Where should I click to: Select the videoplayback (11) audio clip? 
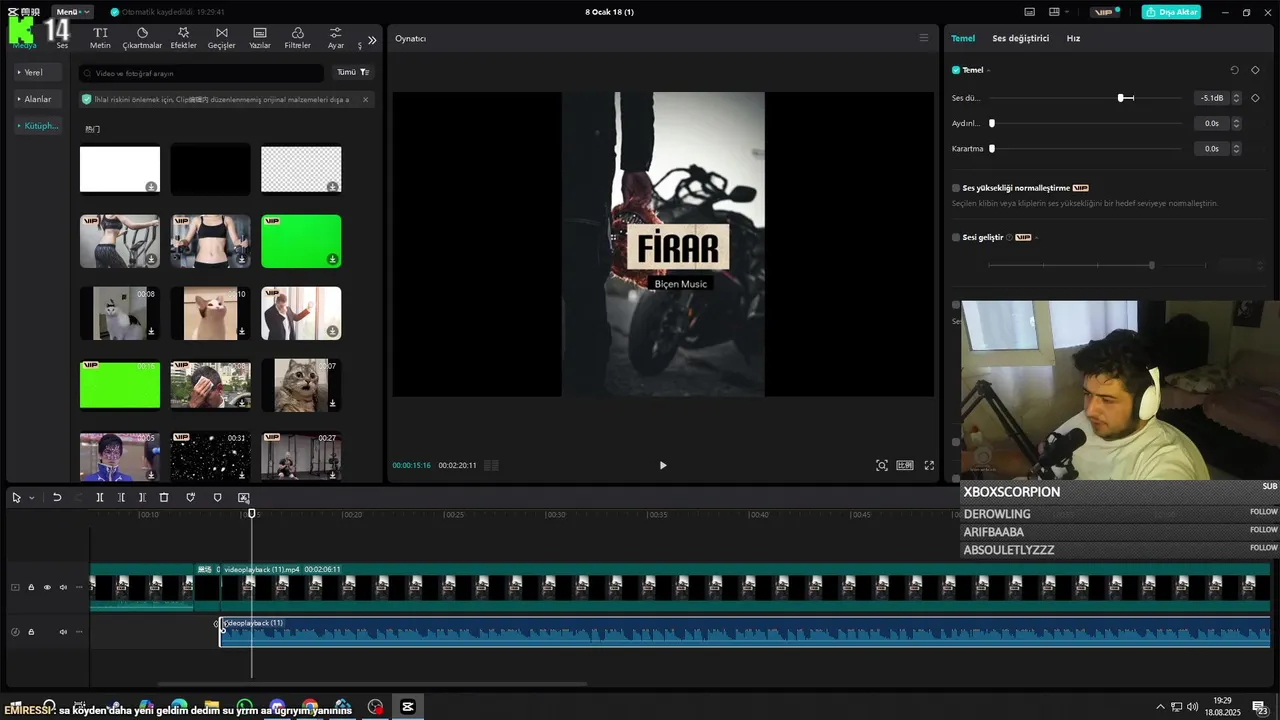(745, 632)
